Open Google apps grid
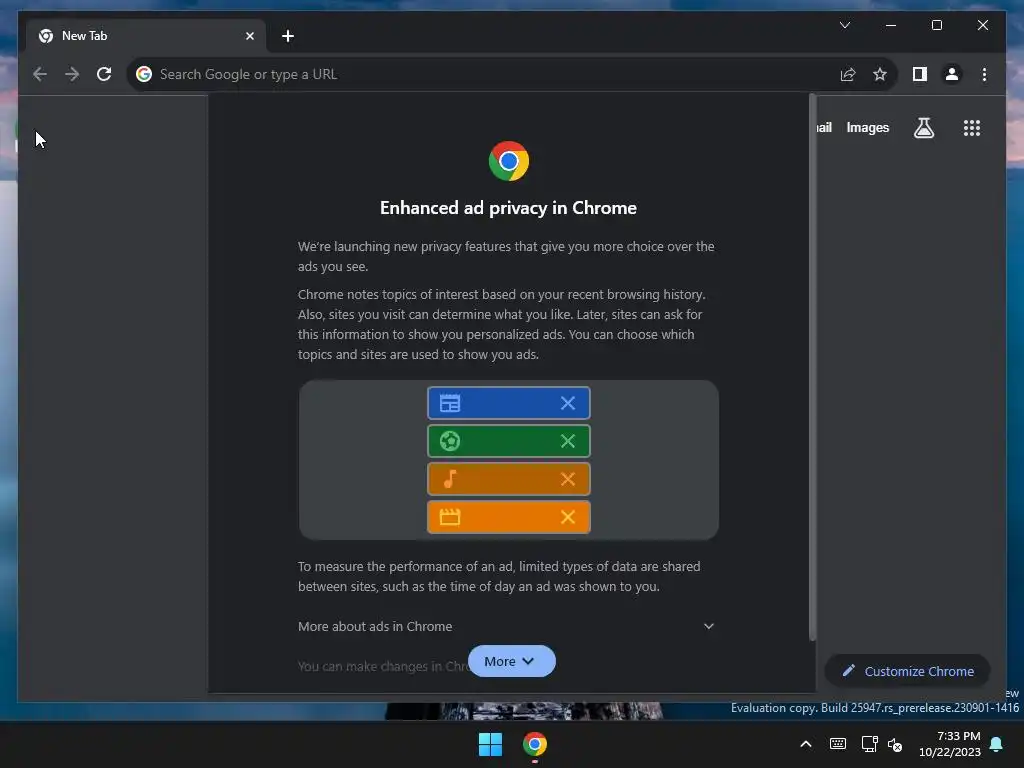 tap(971, 128)
